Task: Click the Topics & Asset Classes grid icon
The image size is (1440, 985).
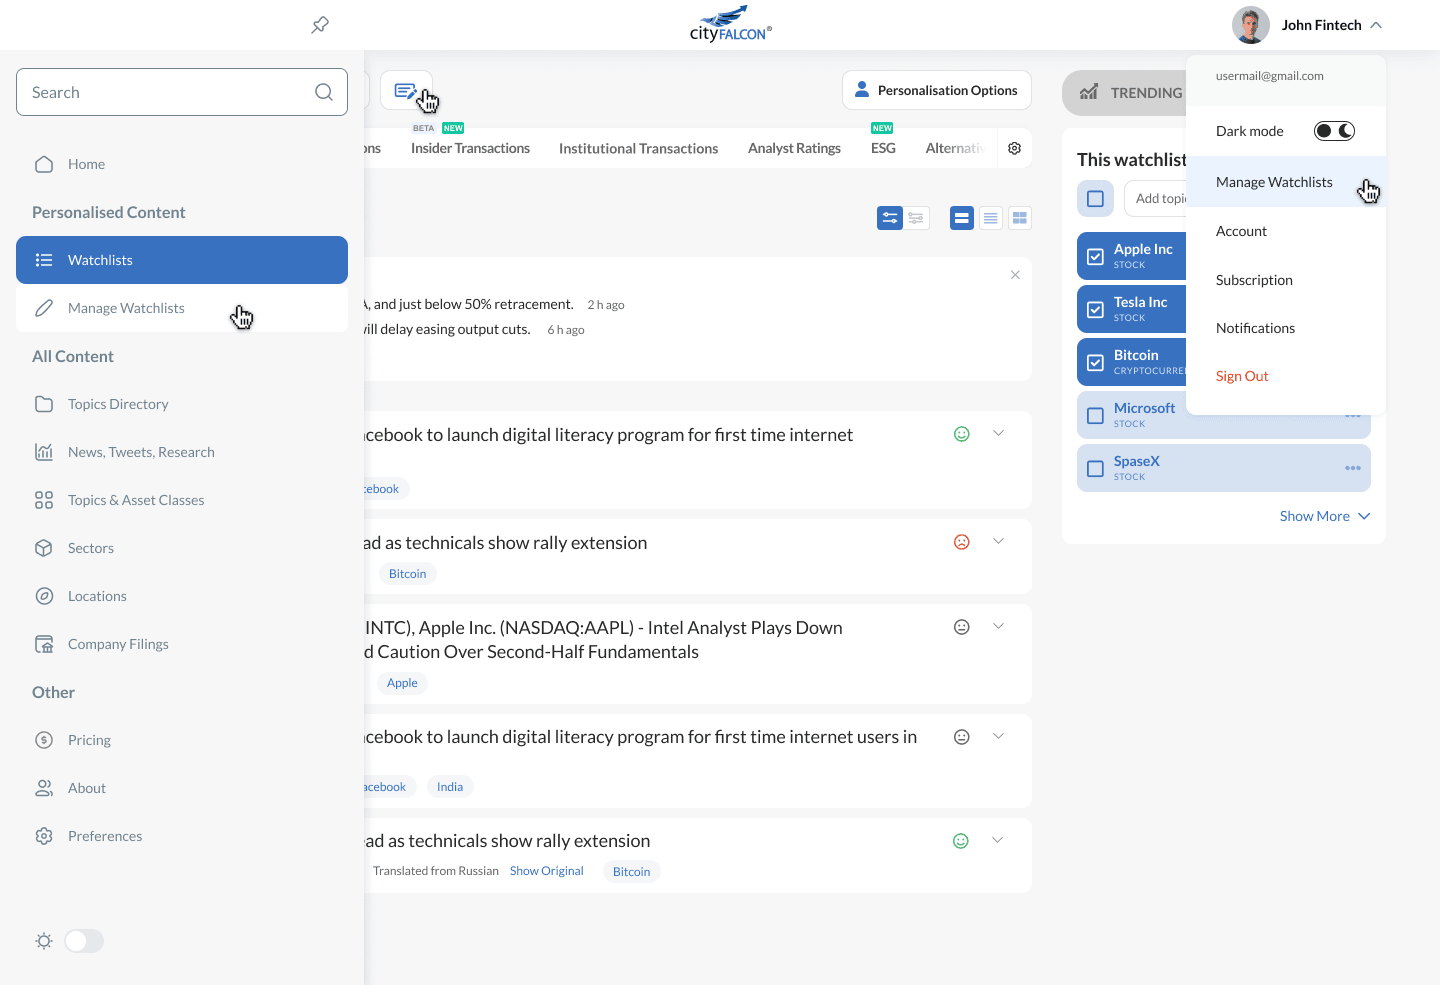Action: click(44, 500)
